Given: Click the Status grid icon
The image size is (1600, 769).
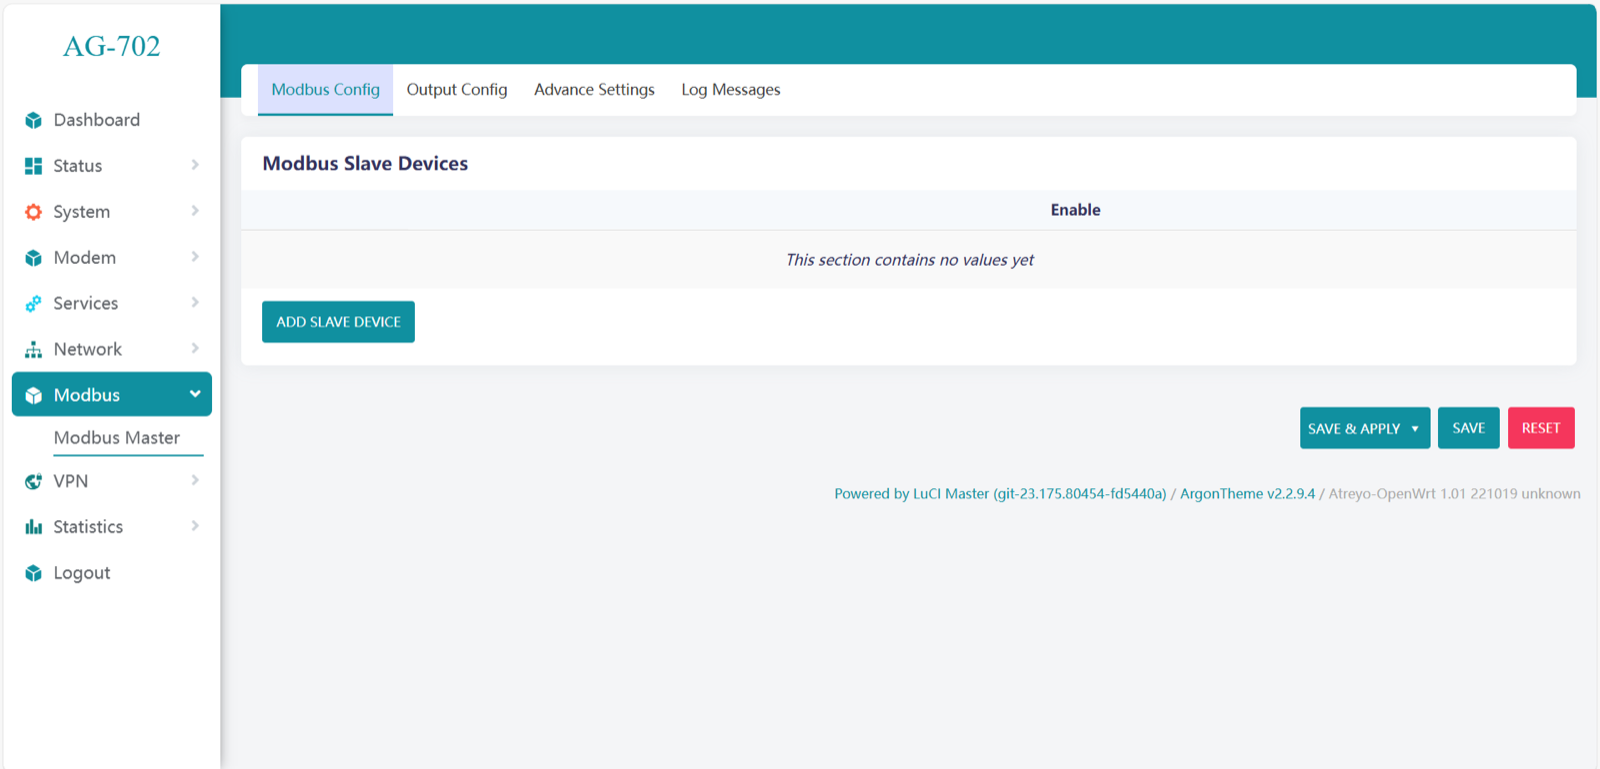Looking at the screenshot, I should [x=33, y=166].
